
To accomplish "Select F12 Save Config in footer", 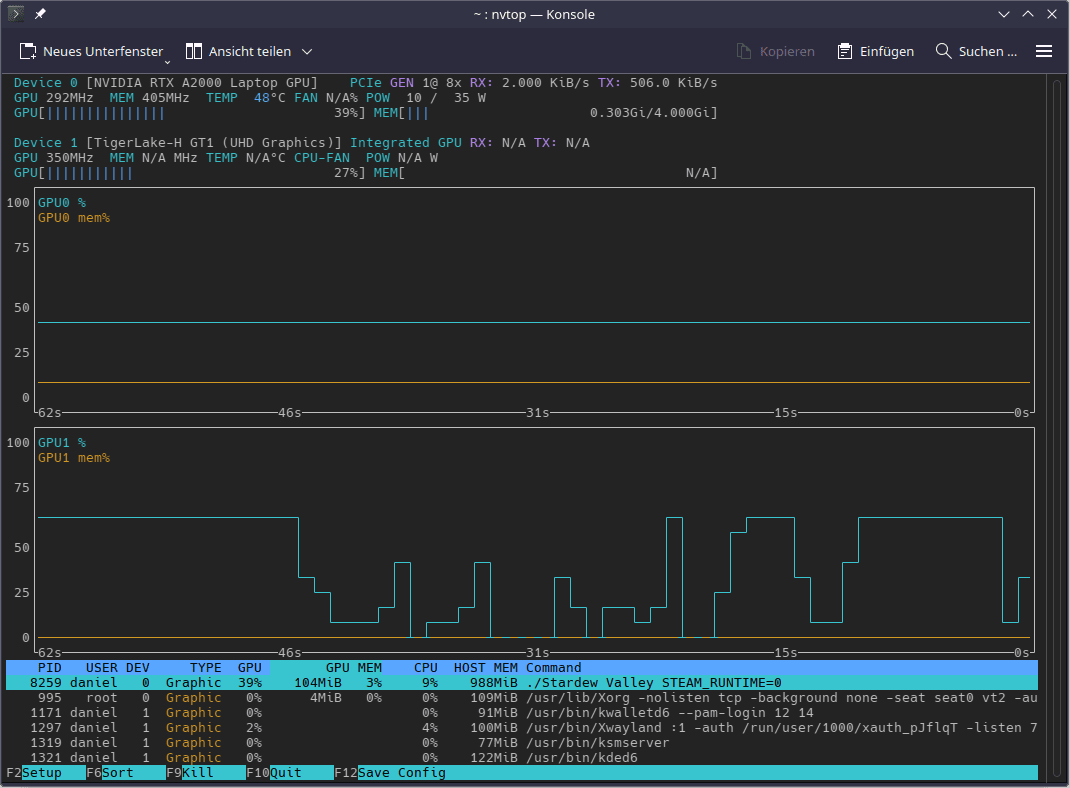I will (390, 772).
